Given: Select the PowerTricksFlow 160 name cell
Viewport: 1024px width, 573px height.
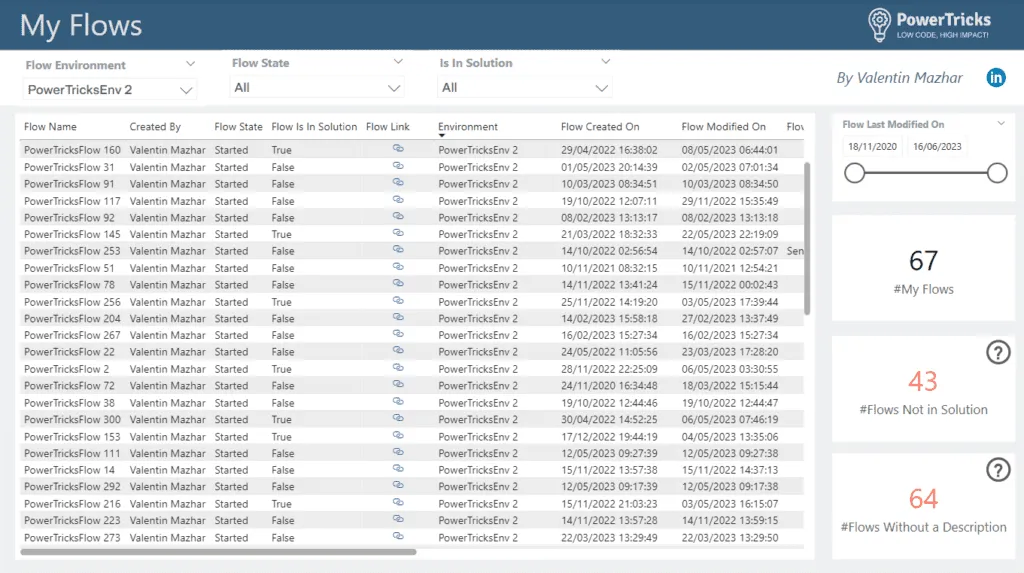Looking at the screenshot, I should [72, 150].
